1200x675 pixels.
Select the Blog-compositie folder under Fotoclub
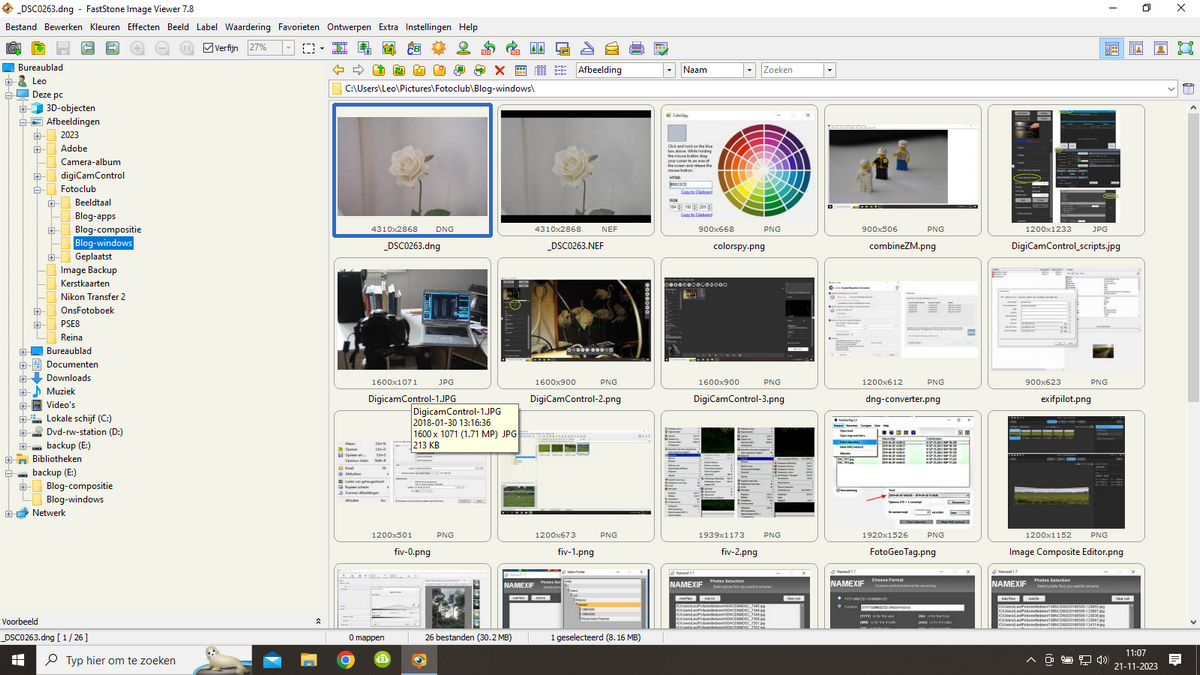pyautogui.click(x=107, y=230)
